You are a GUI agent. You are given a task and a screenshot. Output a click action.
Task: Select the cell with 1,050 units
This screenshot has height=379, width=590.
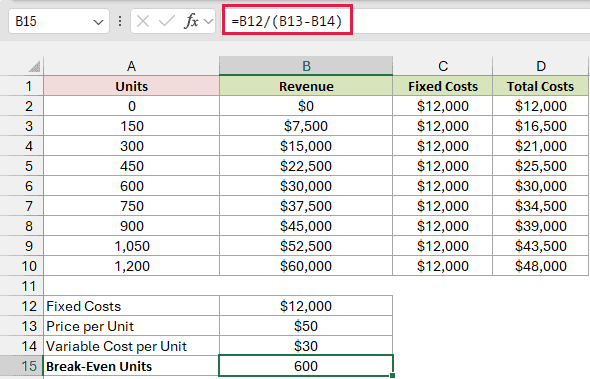pos(131,246)
